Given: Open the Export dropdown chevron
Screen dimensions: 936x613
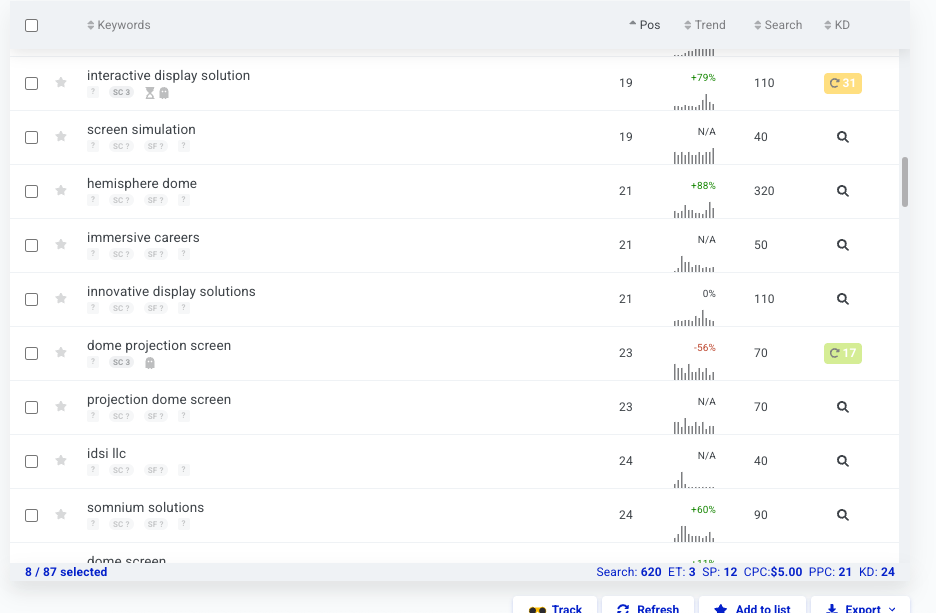Looking at the screenshot, I should coord(892,608).
